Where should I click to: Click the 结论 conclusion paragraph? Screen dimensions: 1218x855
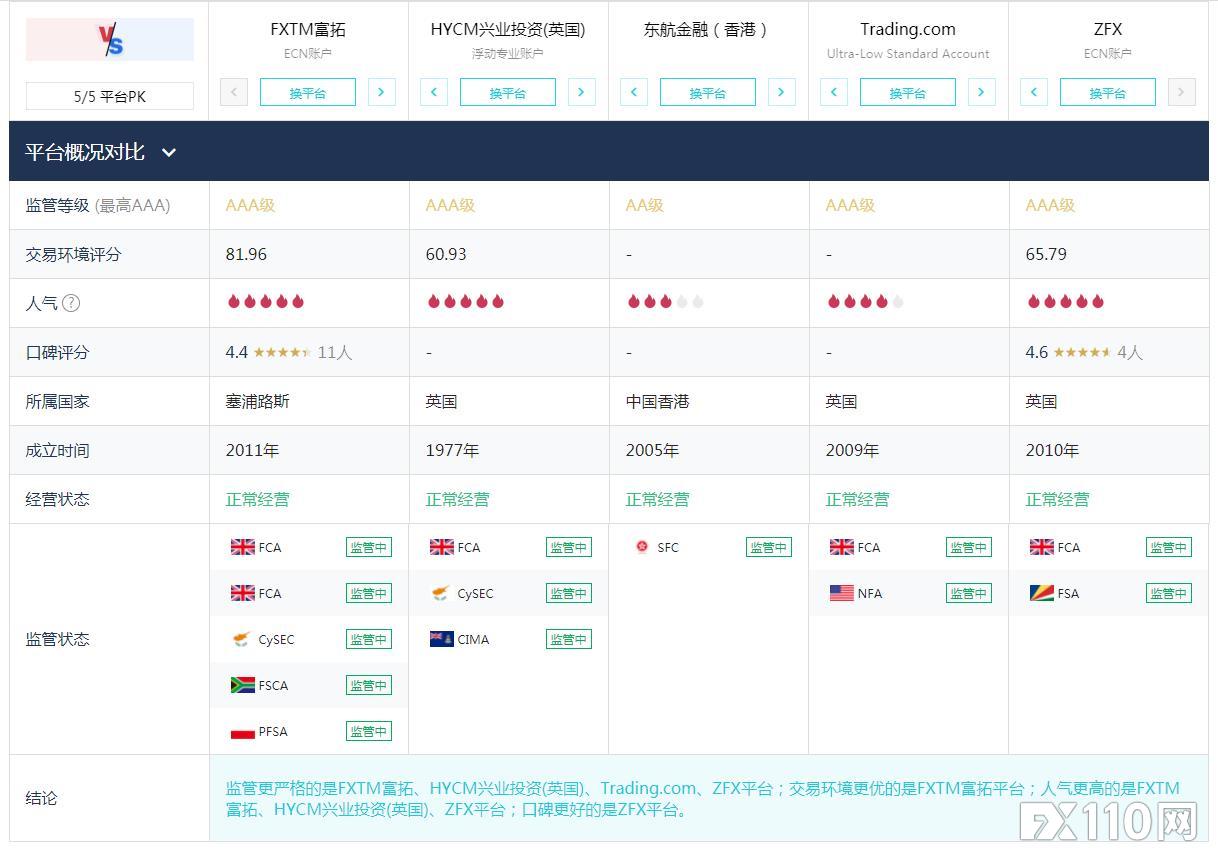pyautogui.click(x=703, y=799)
